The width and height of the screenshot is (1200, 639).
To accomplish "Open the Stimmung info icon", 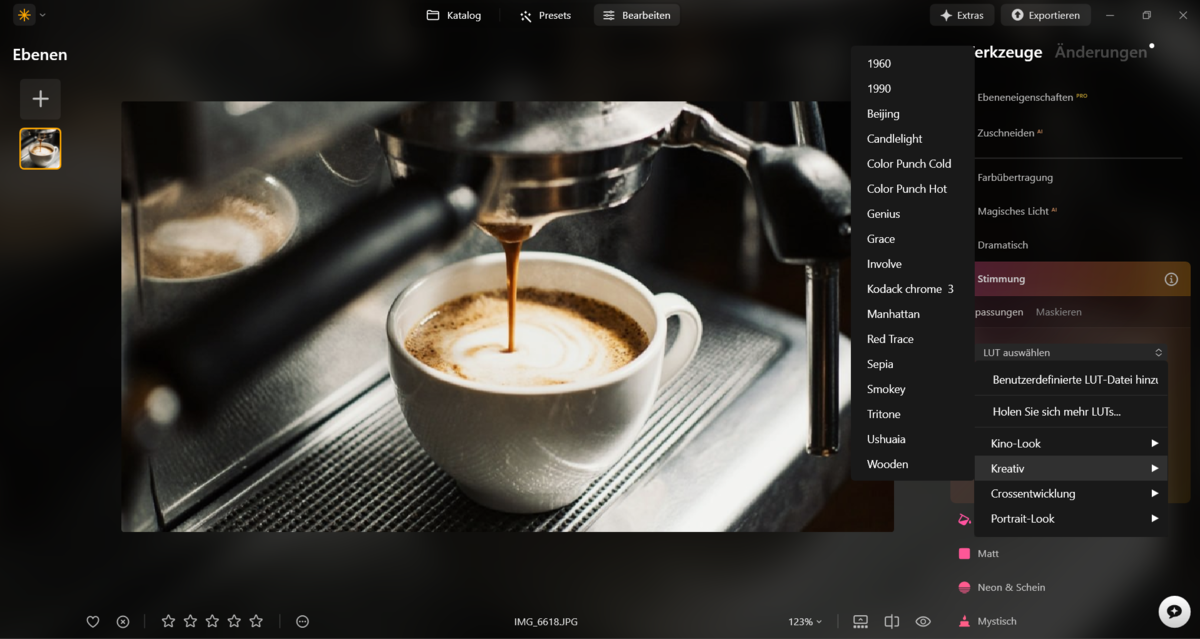I will pos(1171,279).
